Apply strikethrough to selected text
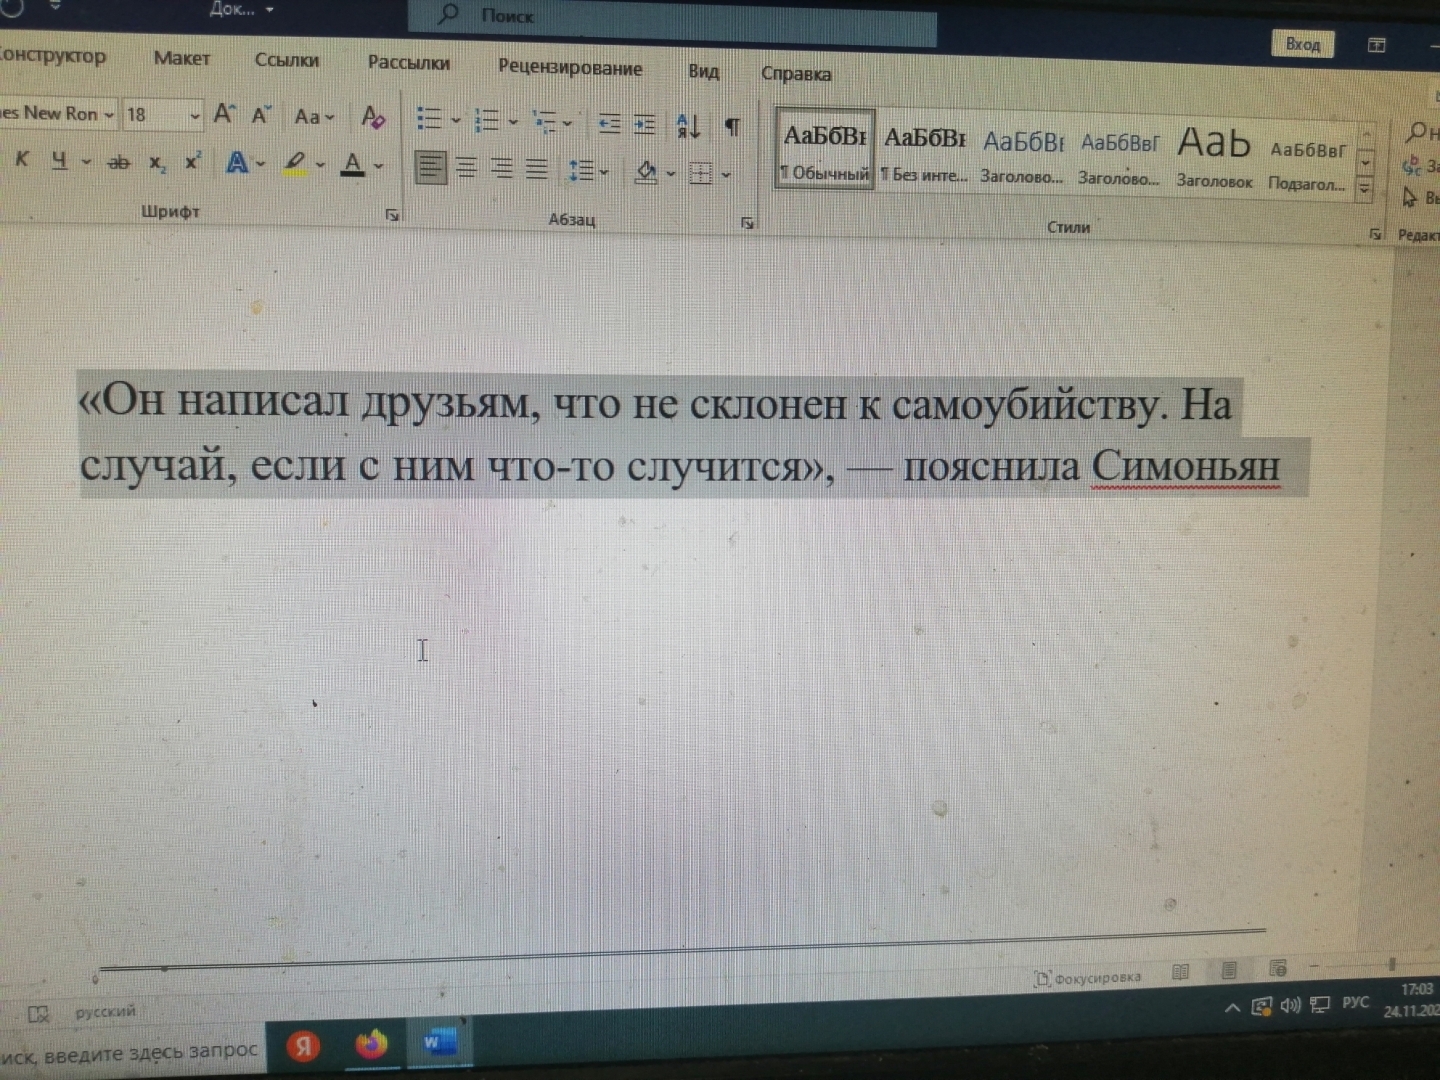 119,162
